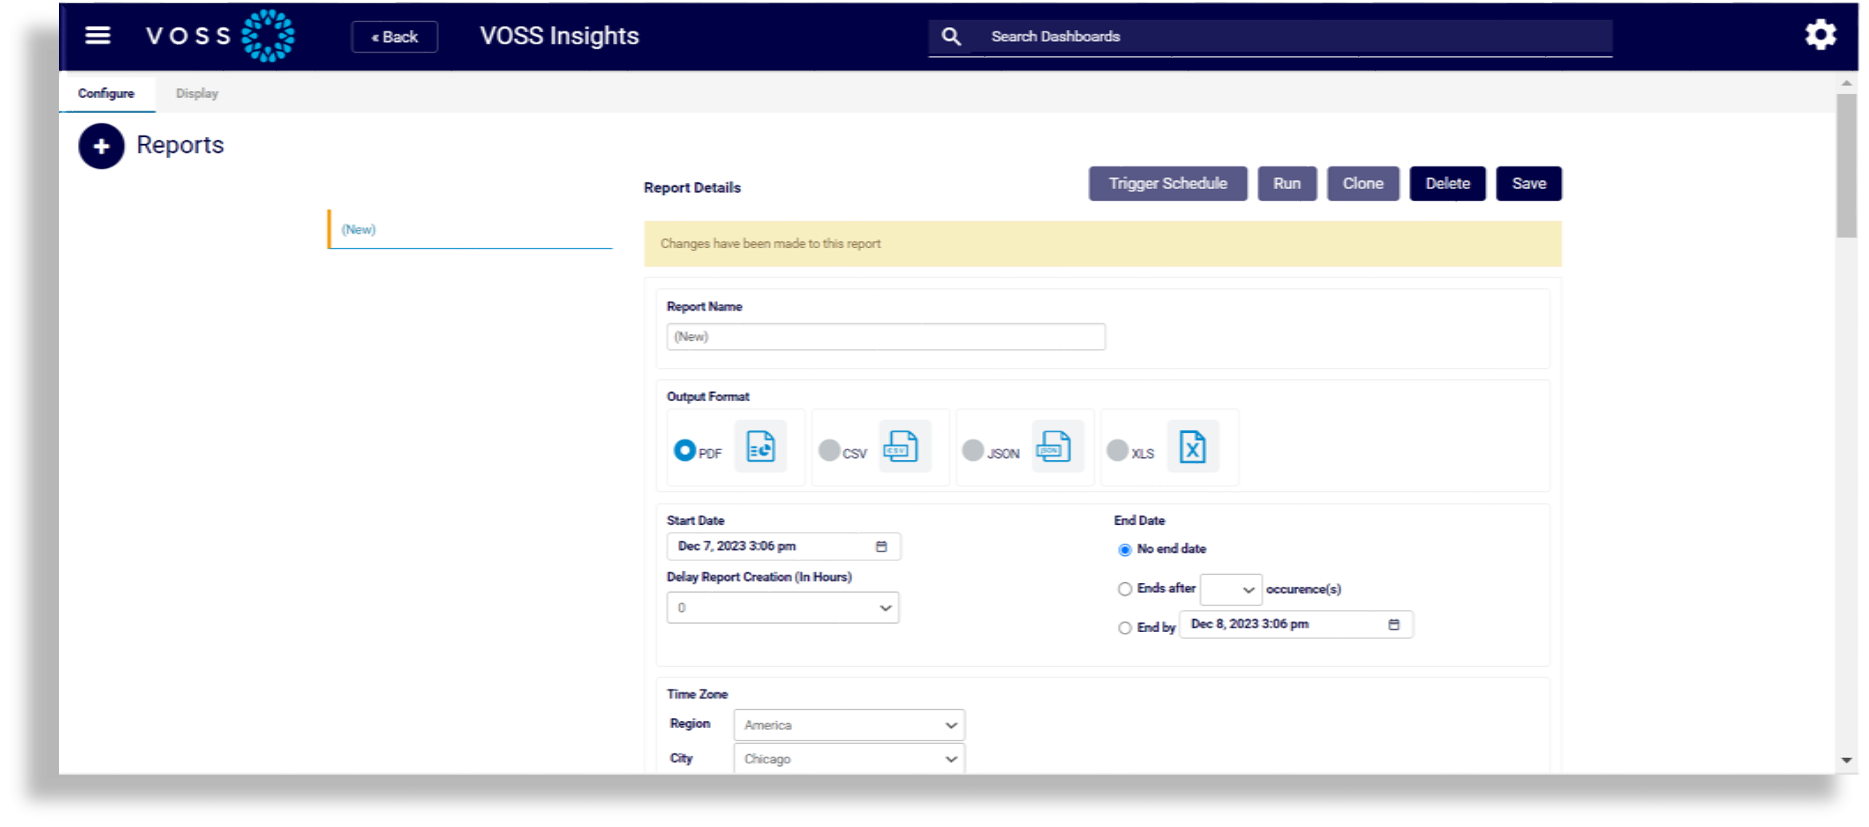
Task: Click the scrollbar down arrow
Action: coord(1846,761)
